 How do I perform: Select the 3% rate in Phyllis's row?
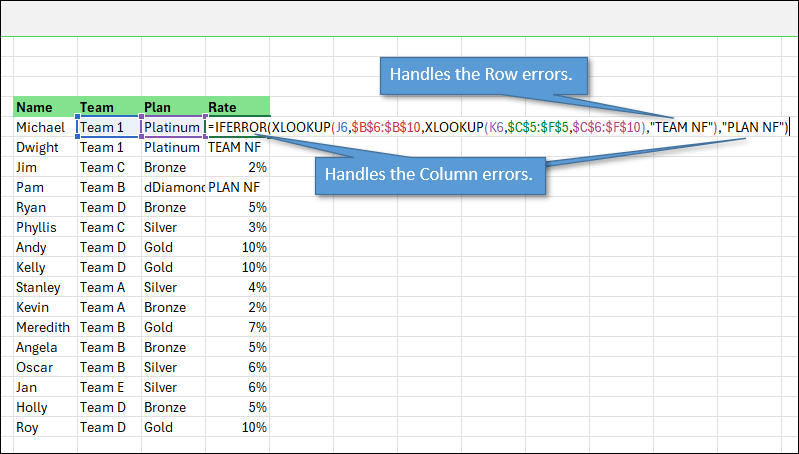[x=237, y=227]
